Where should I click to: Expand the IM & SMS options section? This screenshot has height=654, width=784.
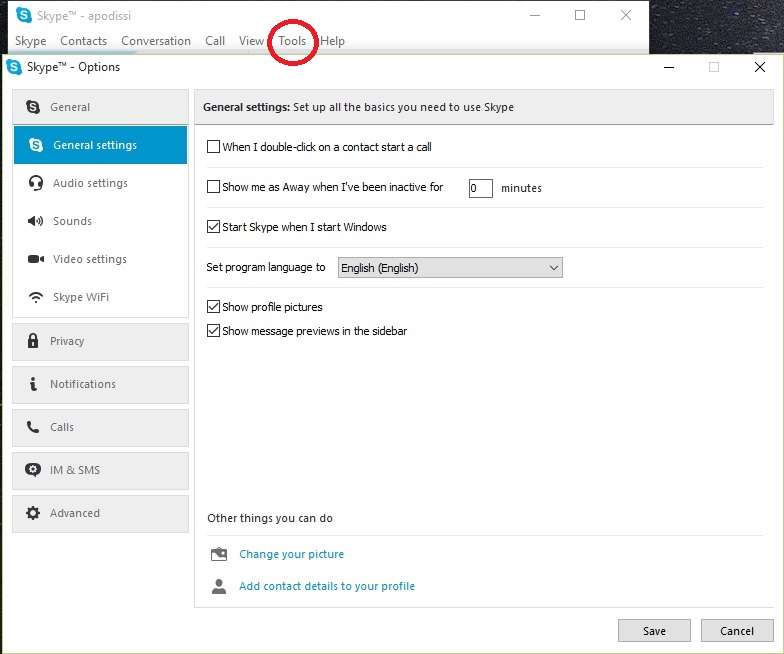[x=100, y=470]
